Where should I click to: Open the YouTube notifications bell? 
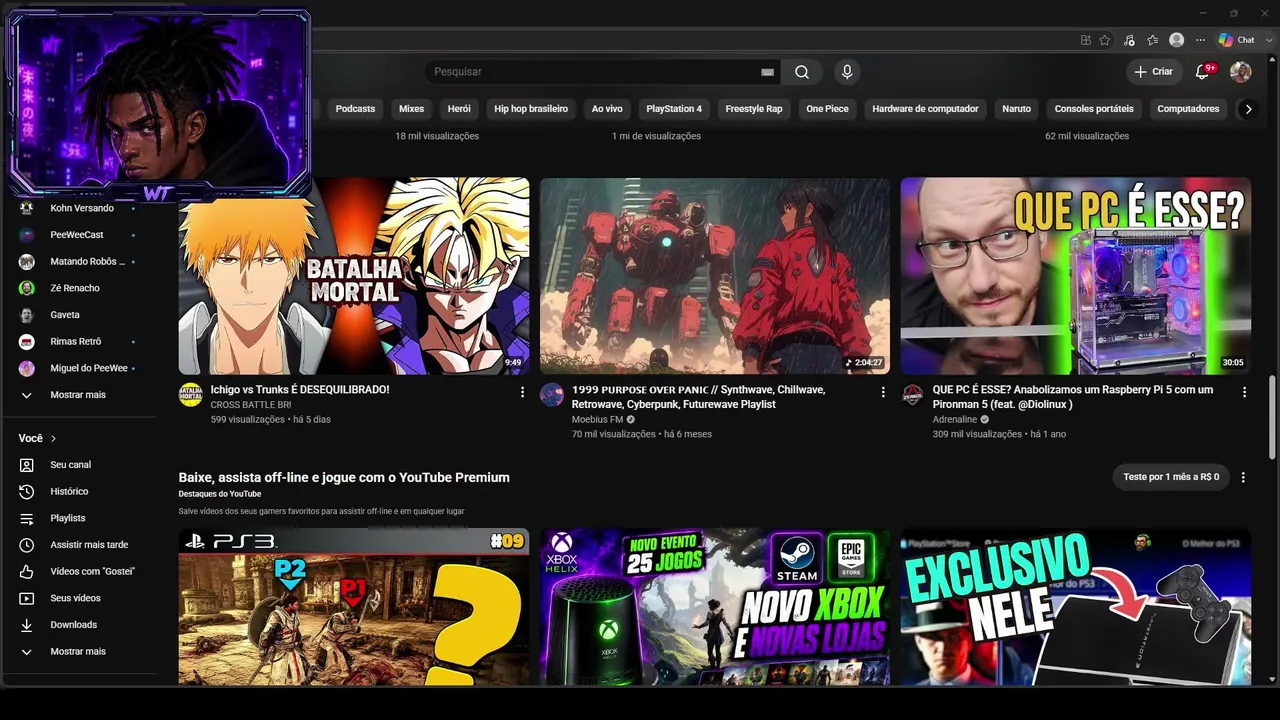tap(1204, 72)
